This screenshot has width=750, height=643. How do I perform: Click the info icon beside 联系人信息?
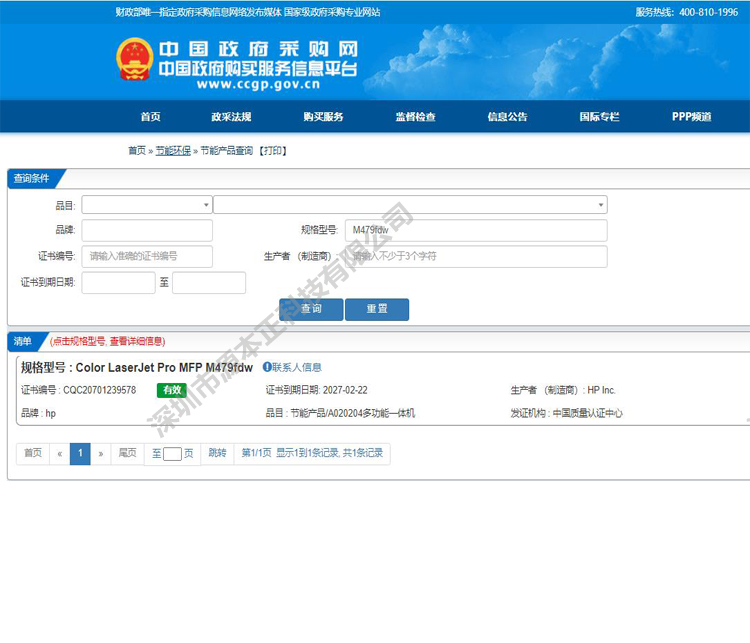coord(267,367)
